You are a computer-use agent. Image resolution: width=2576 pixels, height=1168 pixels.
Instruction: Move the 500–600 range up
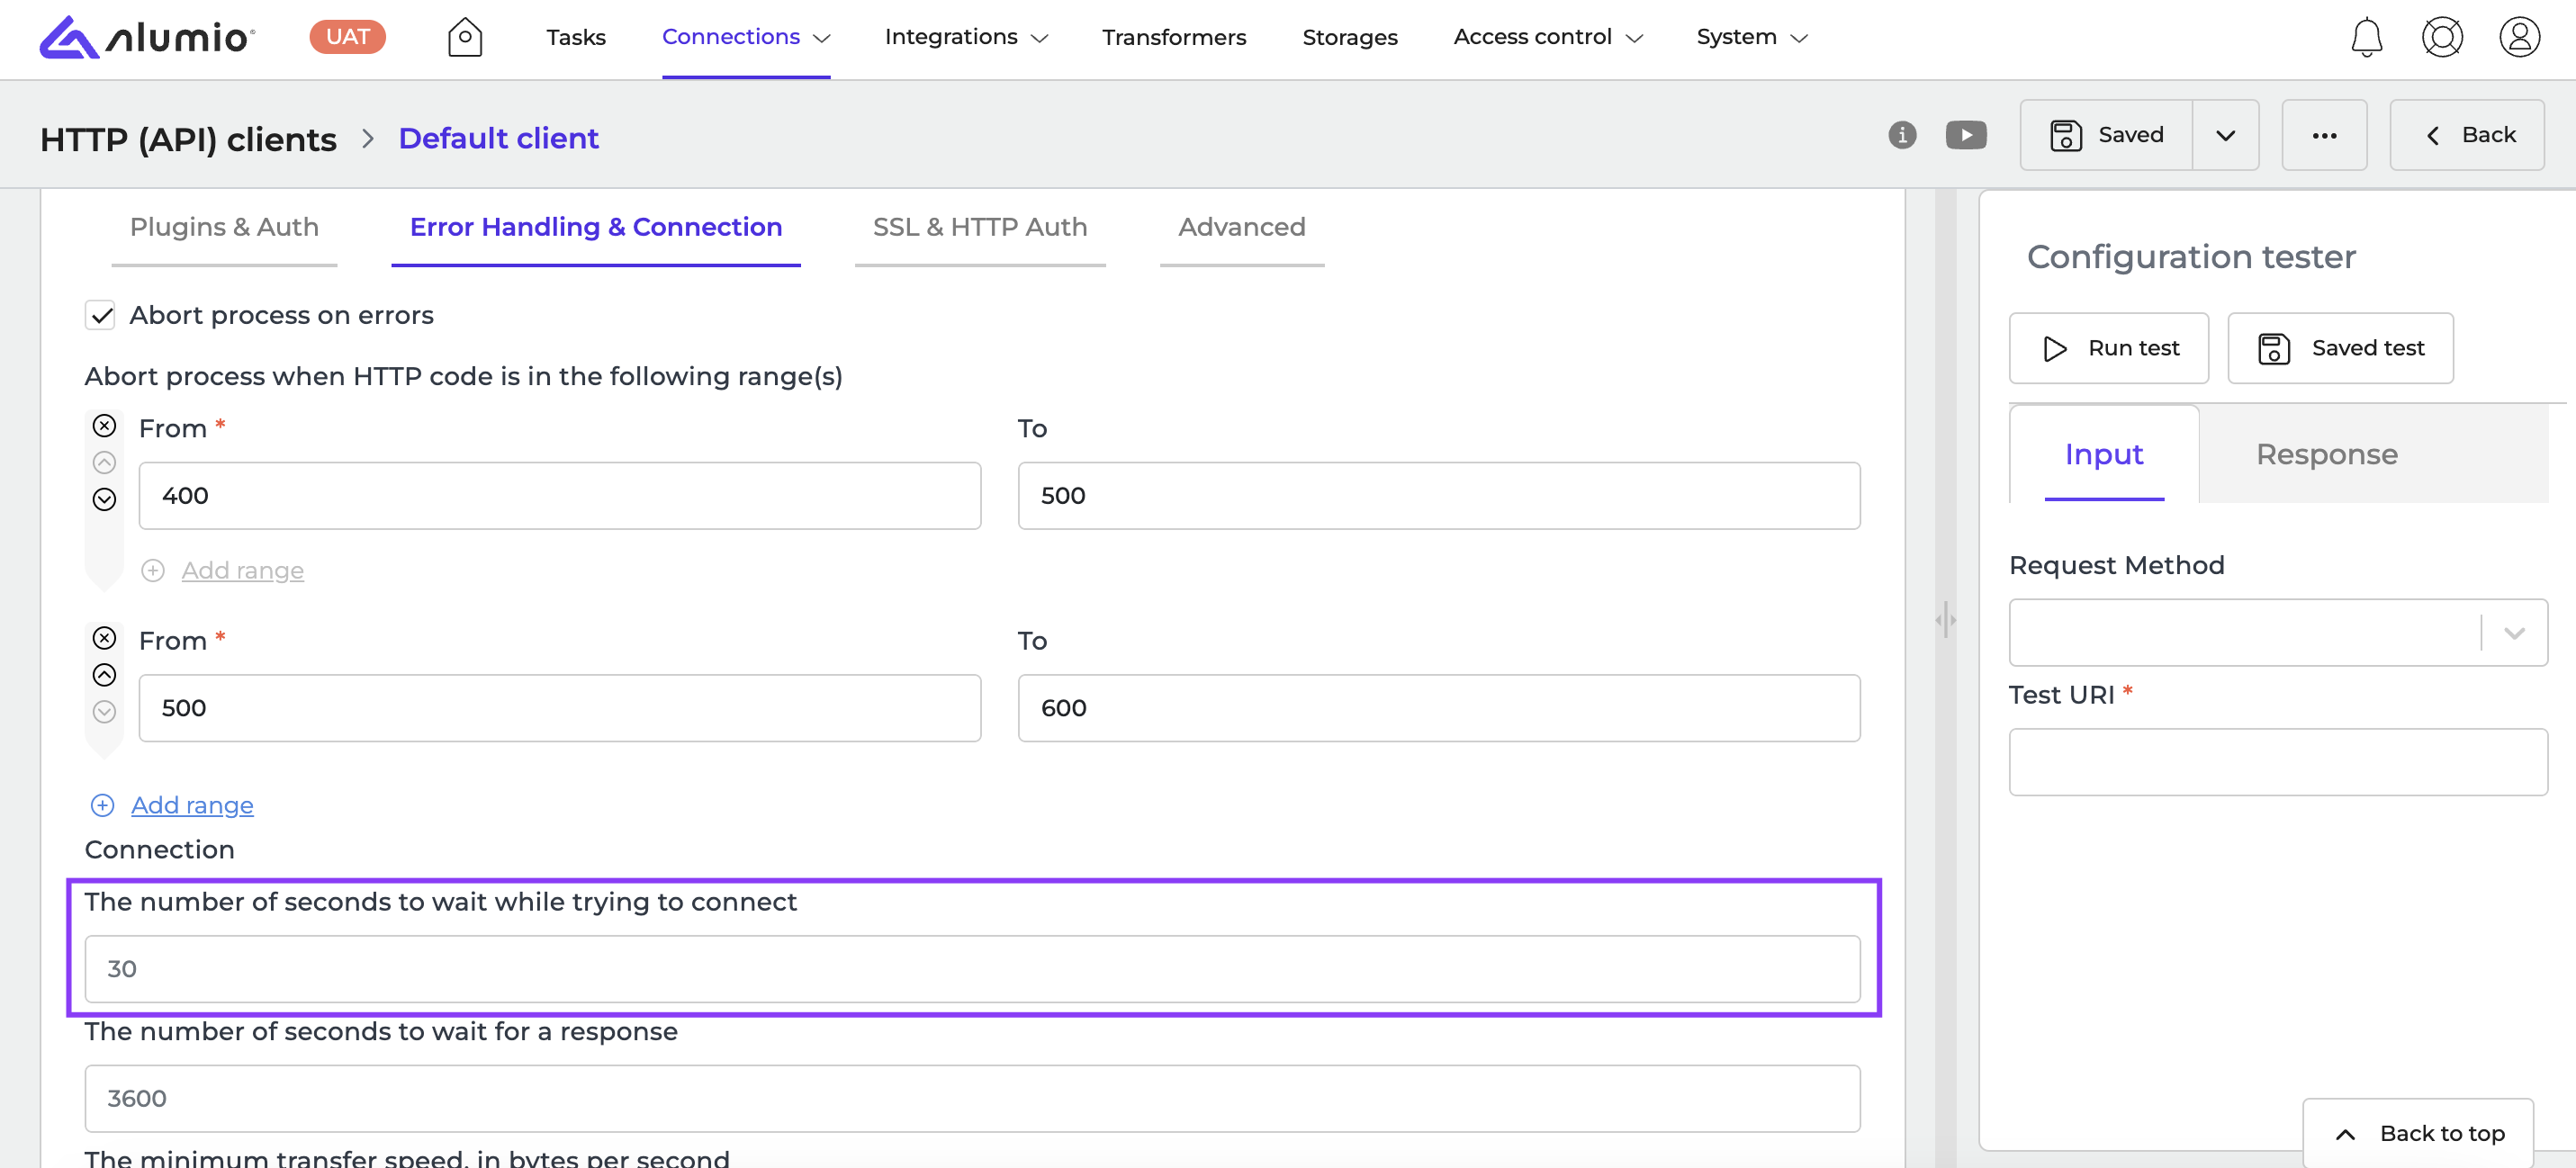coord(104,675)
